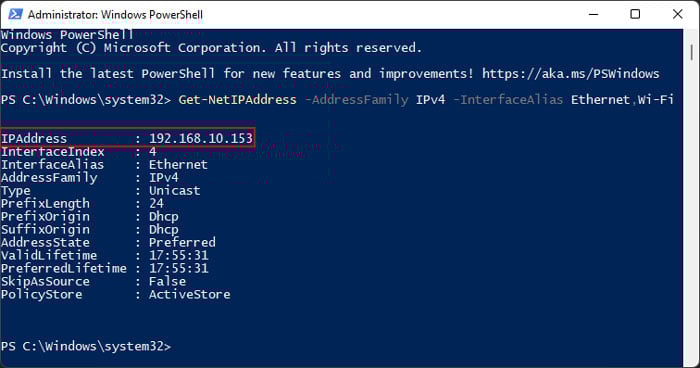Click the ValidLifetime 17:55:31 value
This screenshot has height=368, width=700.
pyautogui.click(x=179, y=255)
